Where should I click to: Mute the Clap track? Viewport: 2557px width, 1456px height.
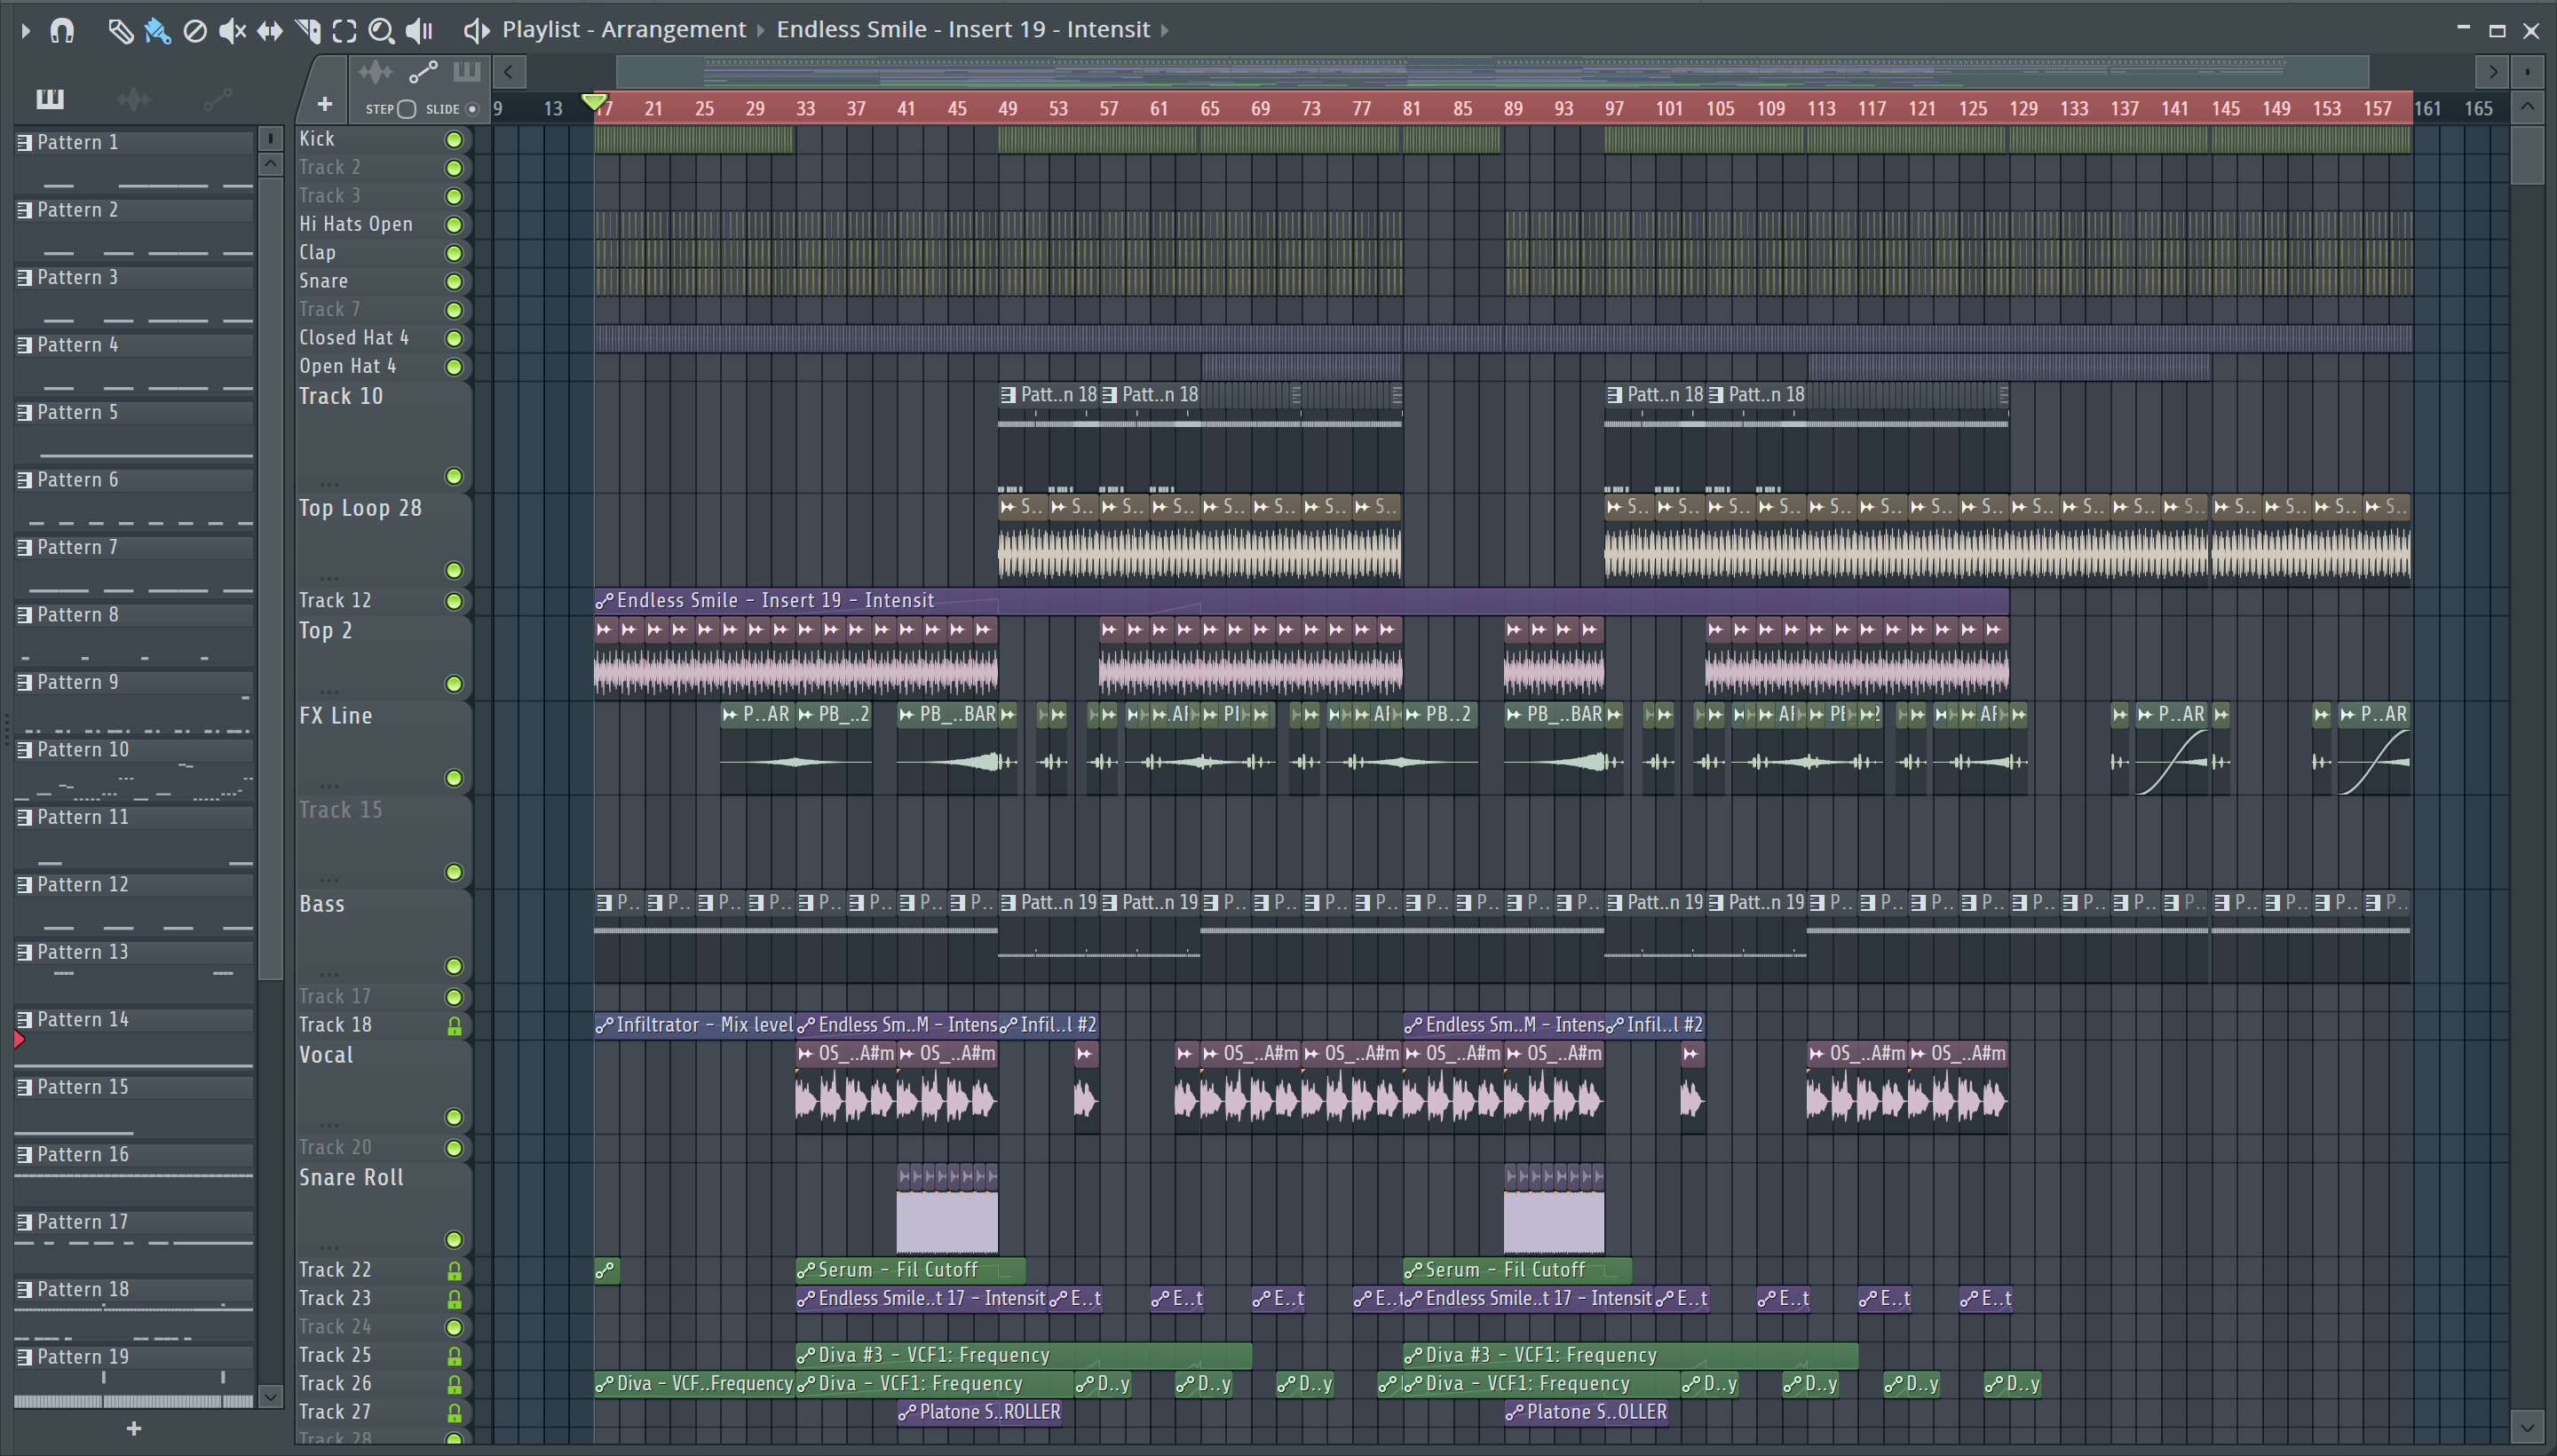454,253
